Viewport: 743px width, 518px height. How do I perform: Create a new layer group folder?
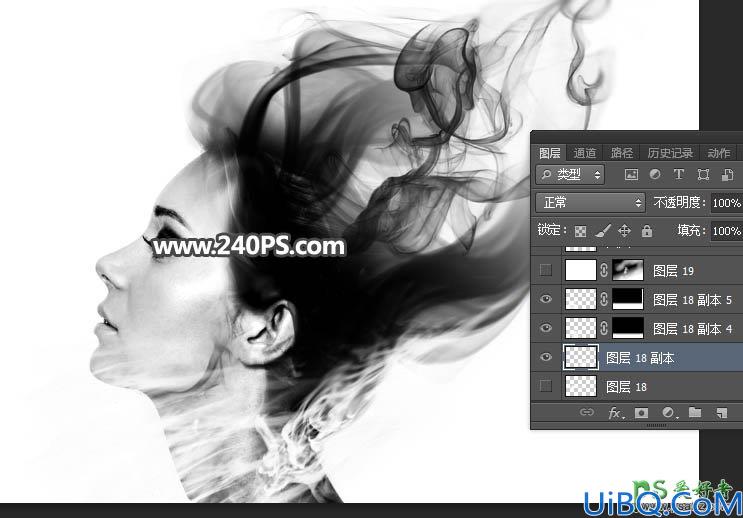(695, 412)
